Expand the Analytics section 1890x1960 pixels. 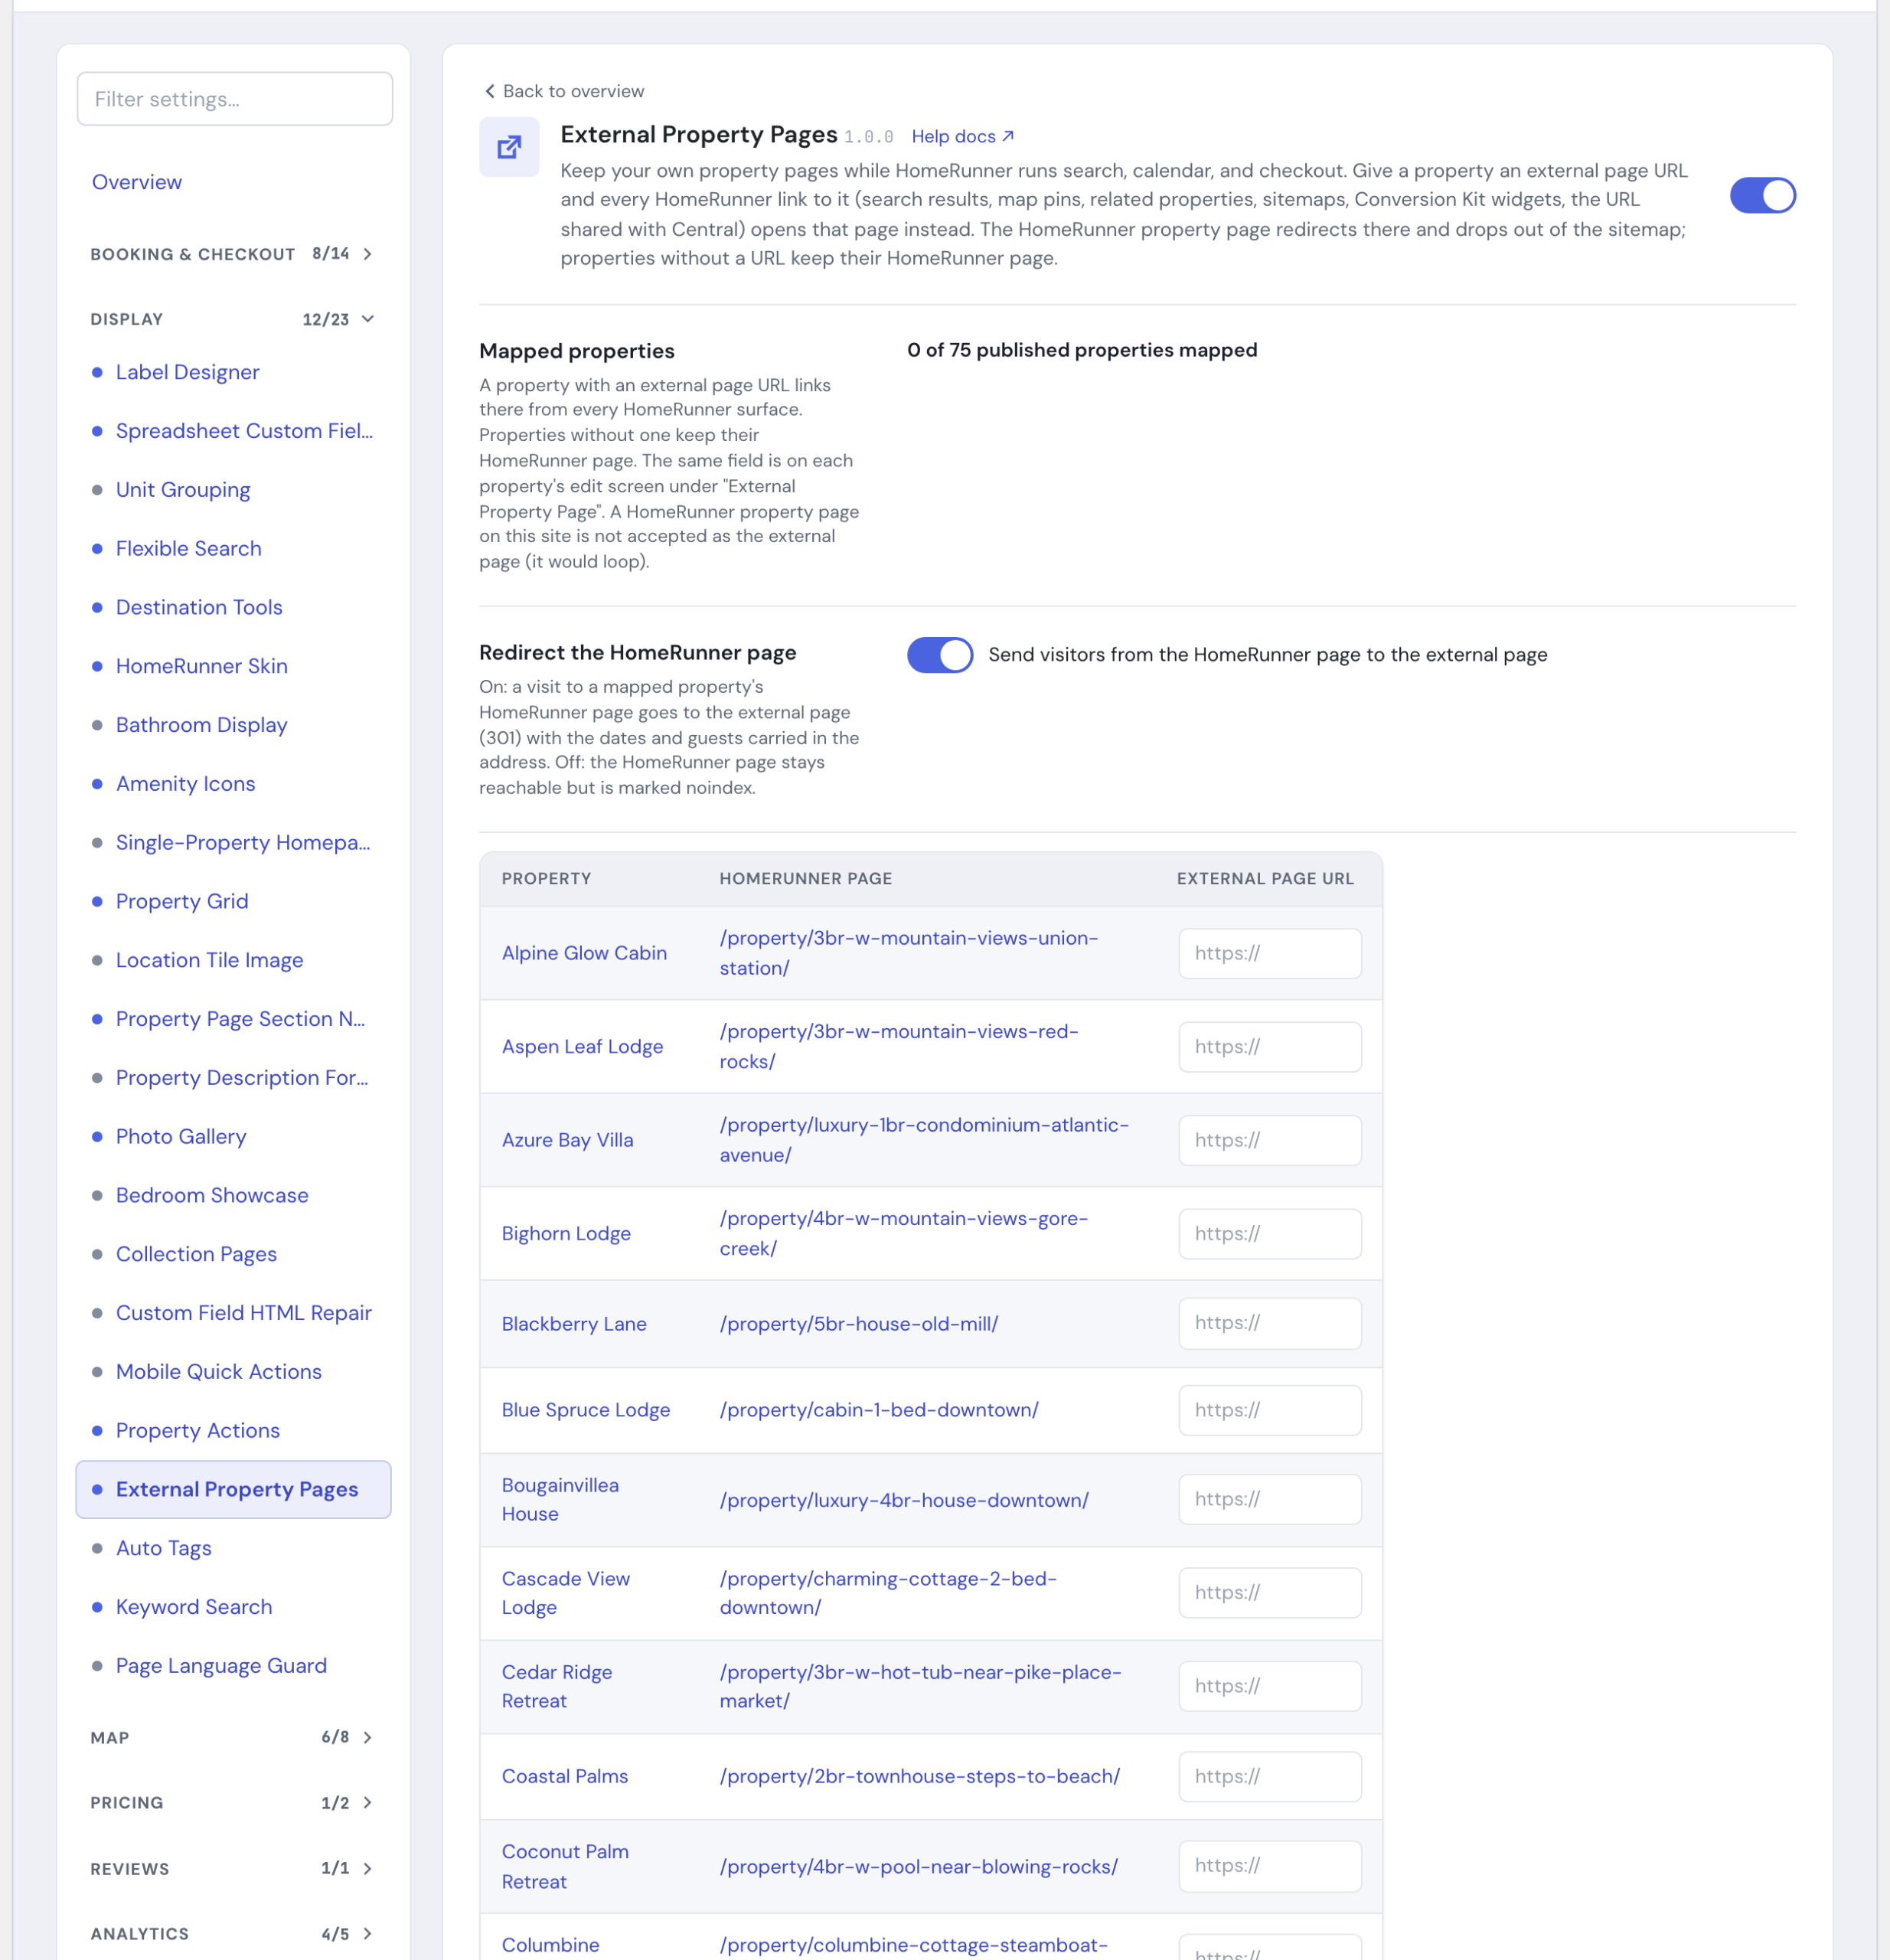tap(232, 1933)
